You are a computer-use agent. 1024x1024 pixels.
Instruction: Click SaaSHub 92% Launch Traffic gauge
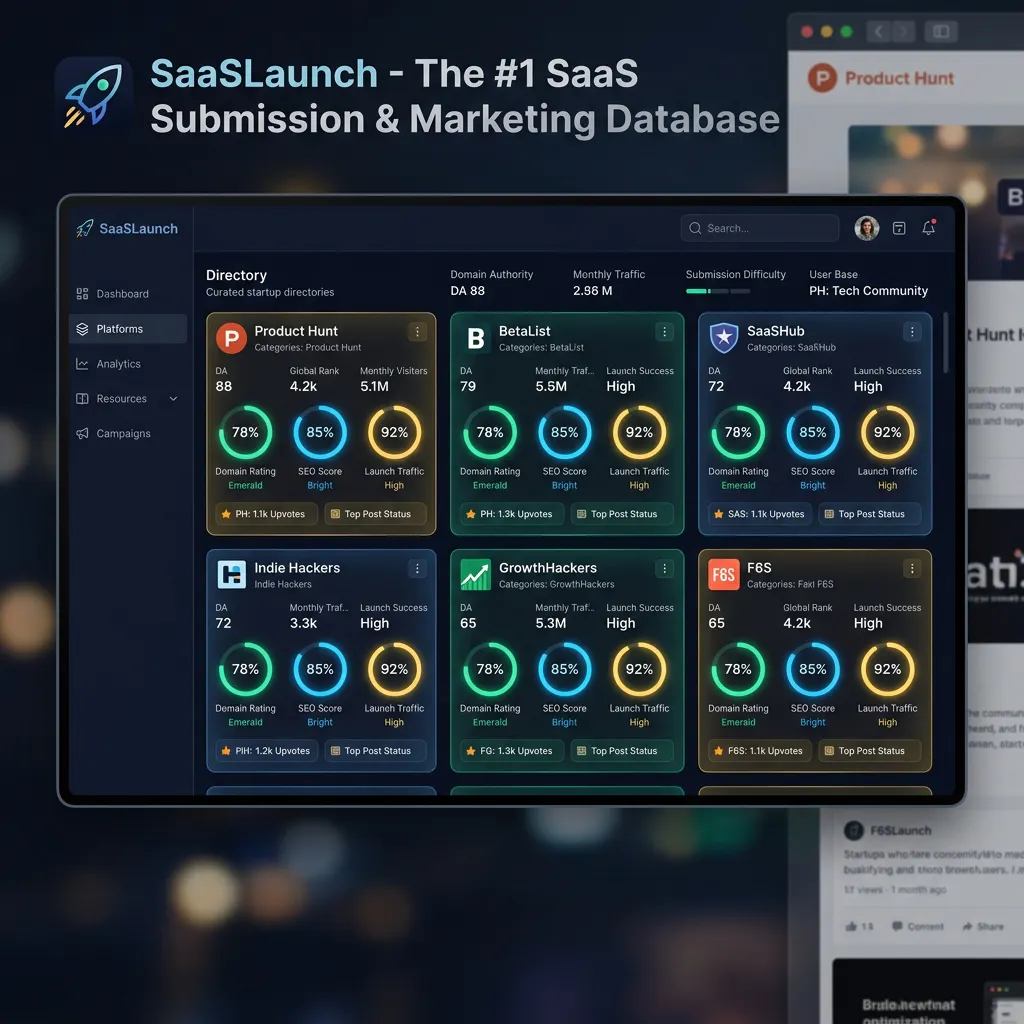[887, 432]
